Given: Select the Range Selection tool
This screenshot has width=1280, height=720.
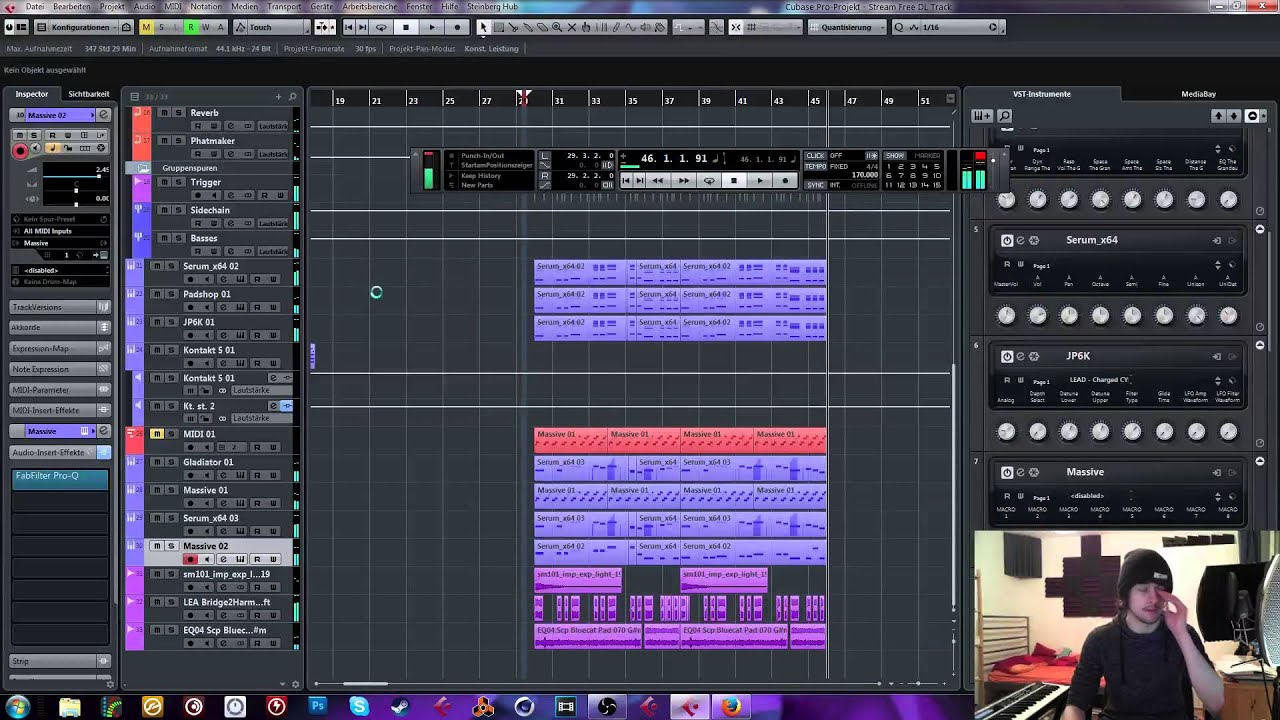Looking at the screenshot, I should click(x=498, y=27).
